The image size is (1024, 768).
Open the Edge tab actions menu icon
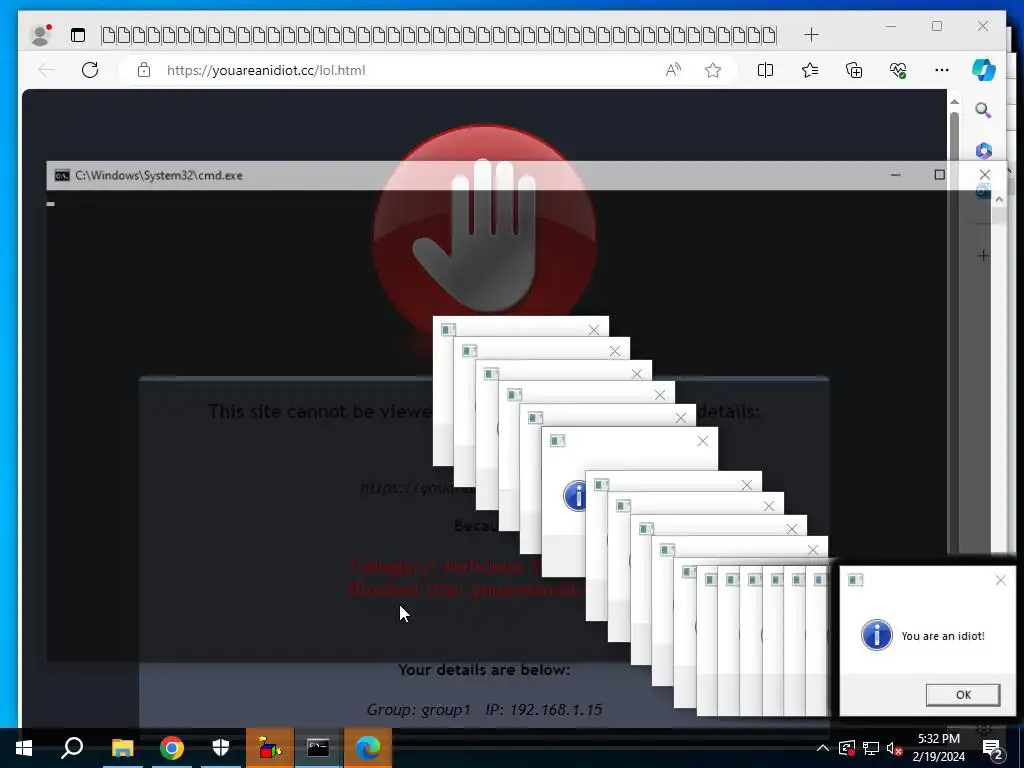(78, 35)
